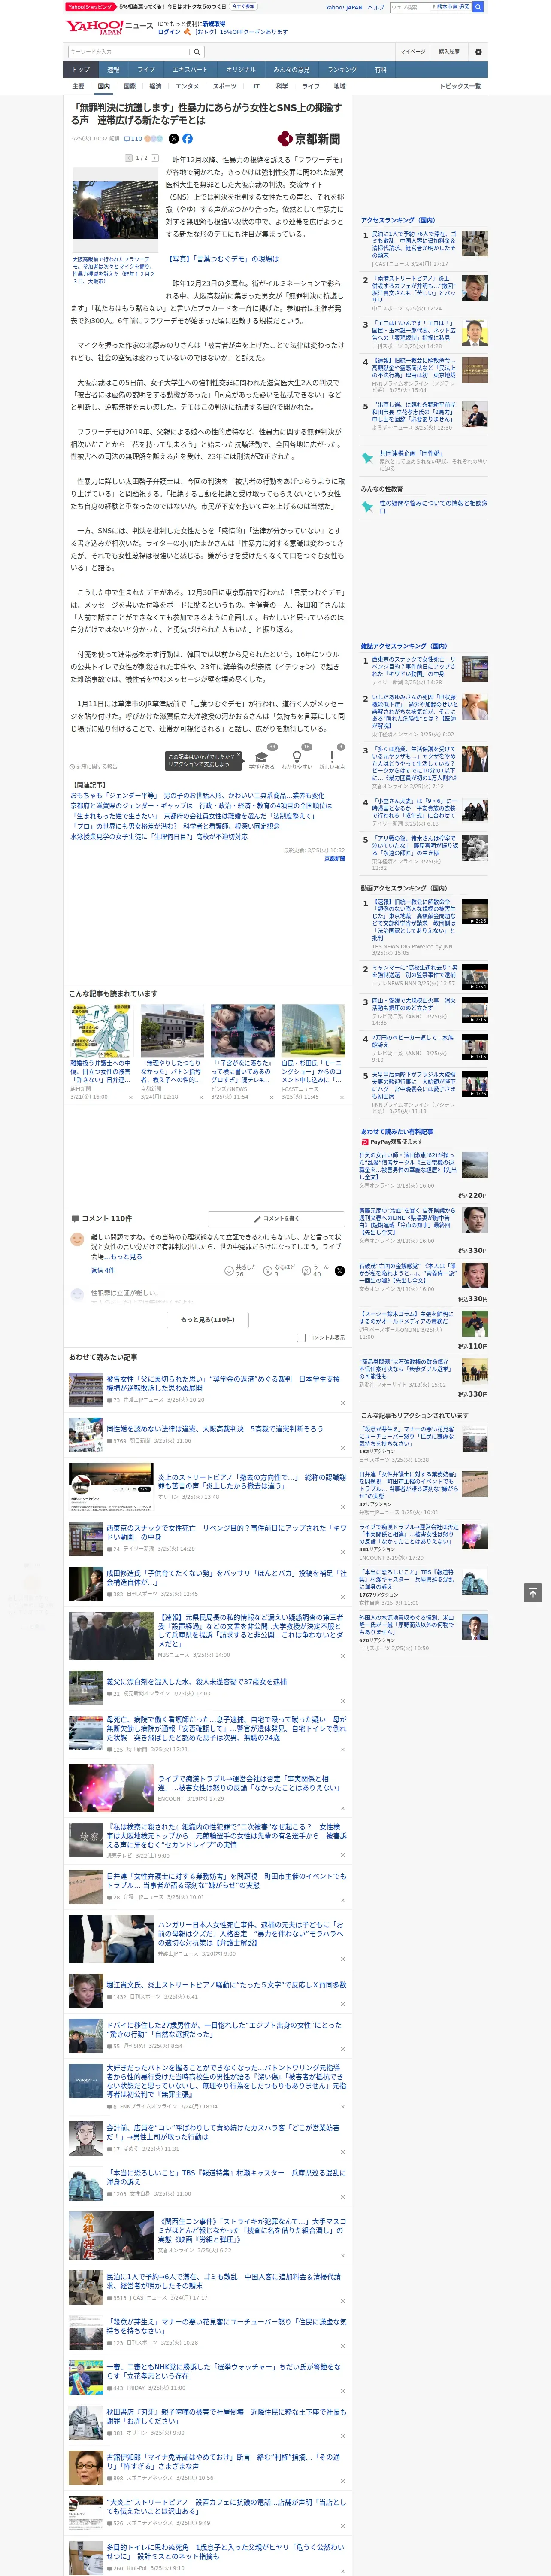Dismiss 離婚扱う弁護士 recommended card with x
Viewport: 551px width, 2576px height.
(130, 1097)
